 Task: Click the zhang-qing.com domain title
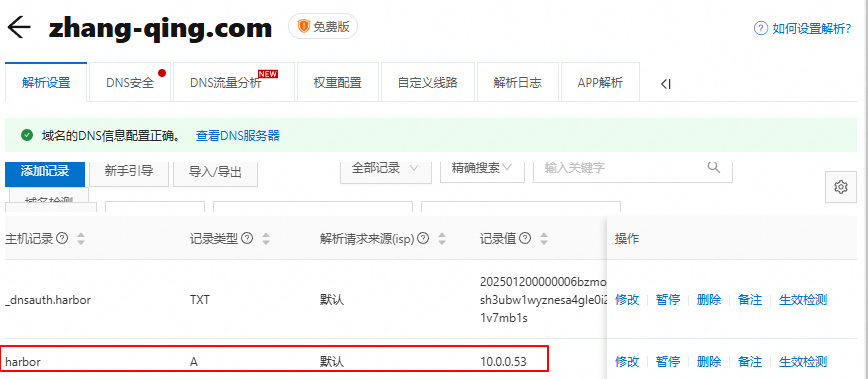tap(160, 28)
